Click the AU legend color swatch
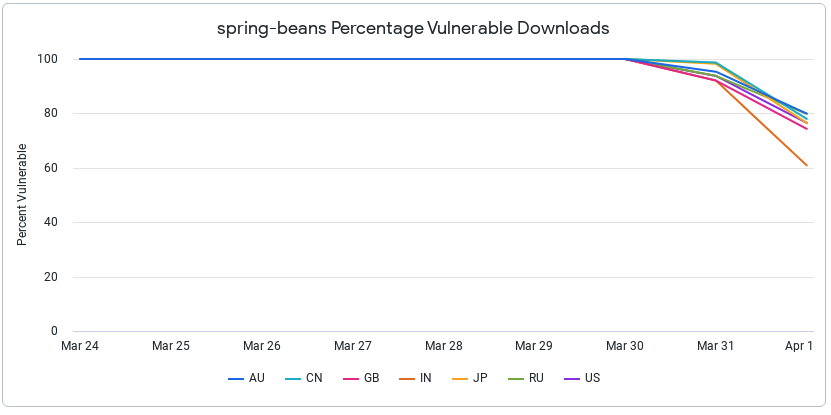Image resolution: width=831 pixels, height=415 pixels. [x=236, y=379]
